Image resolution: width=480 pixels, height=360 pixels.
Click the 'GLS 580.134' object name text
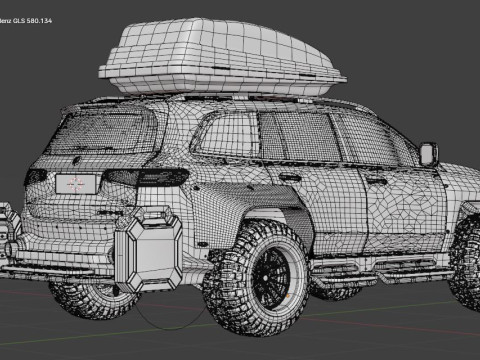(x=32, y=21)
